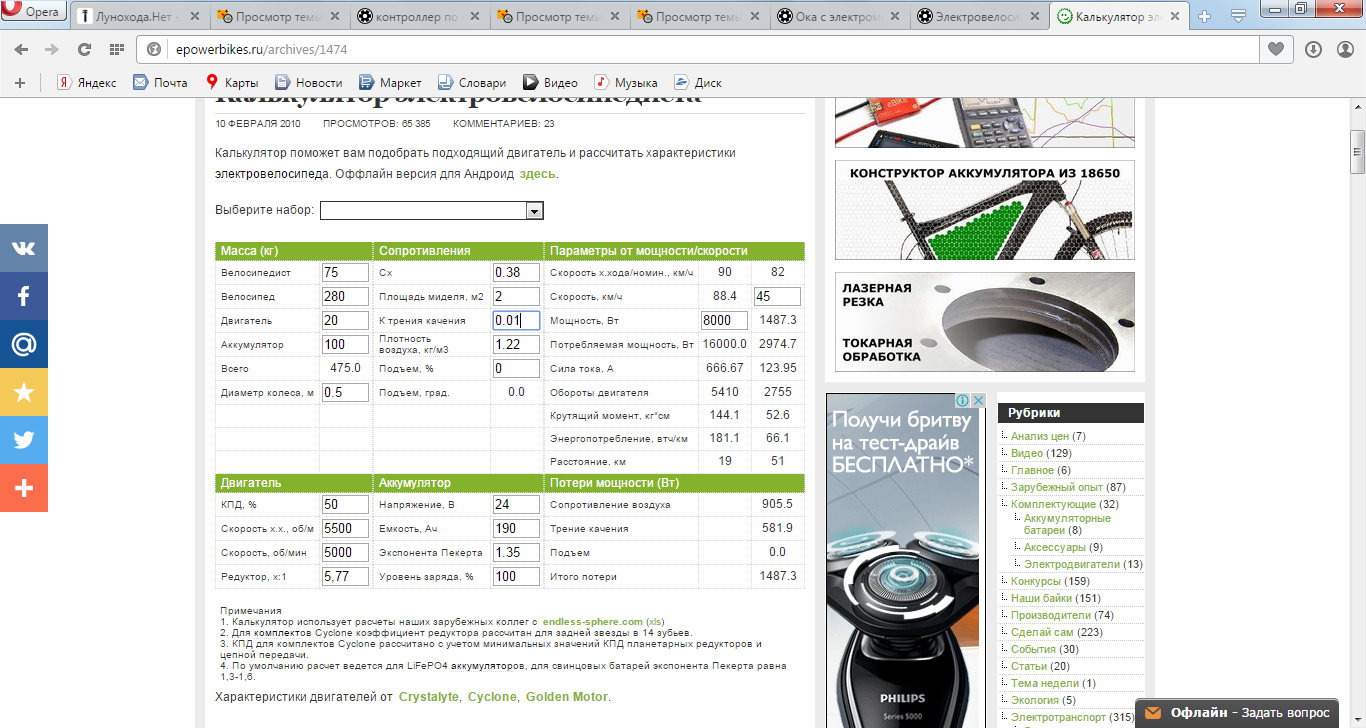Click the 'Велосипедист' mass input field

[345, 273]
